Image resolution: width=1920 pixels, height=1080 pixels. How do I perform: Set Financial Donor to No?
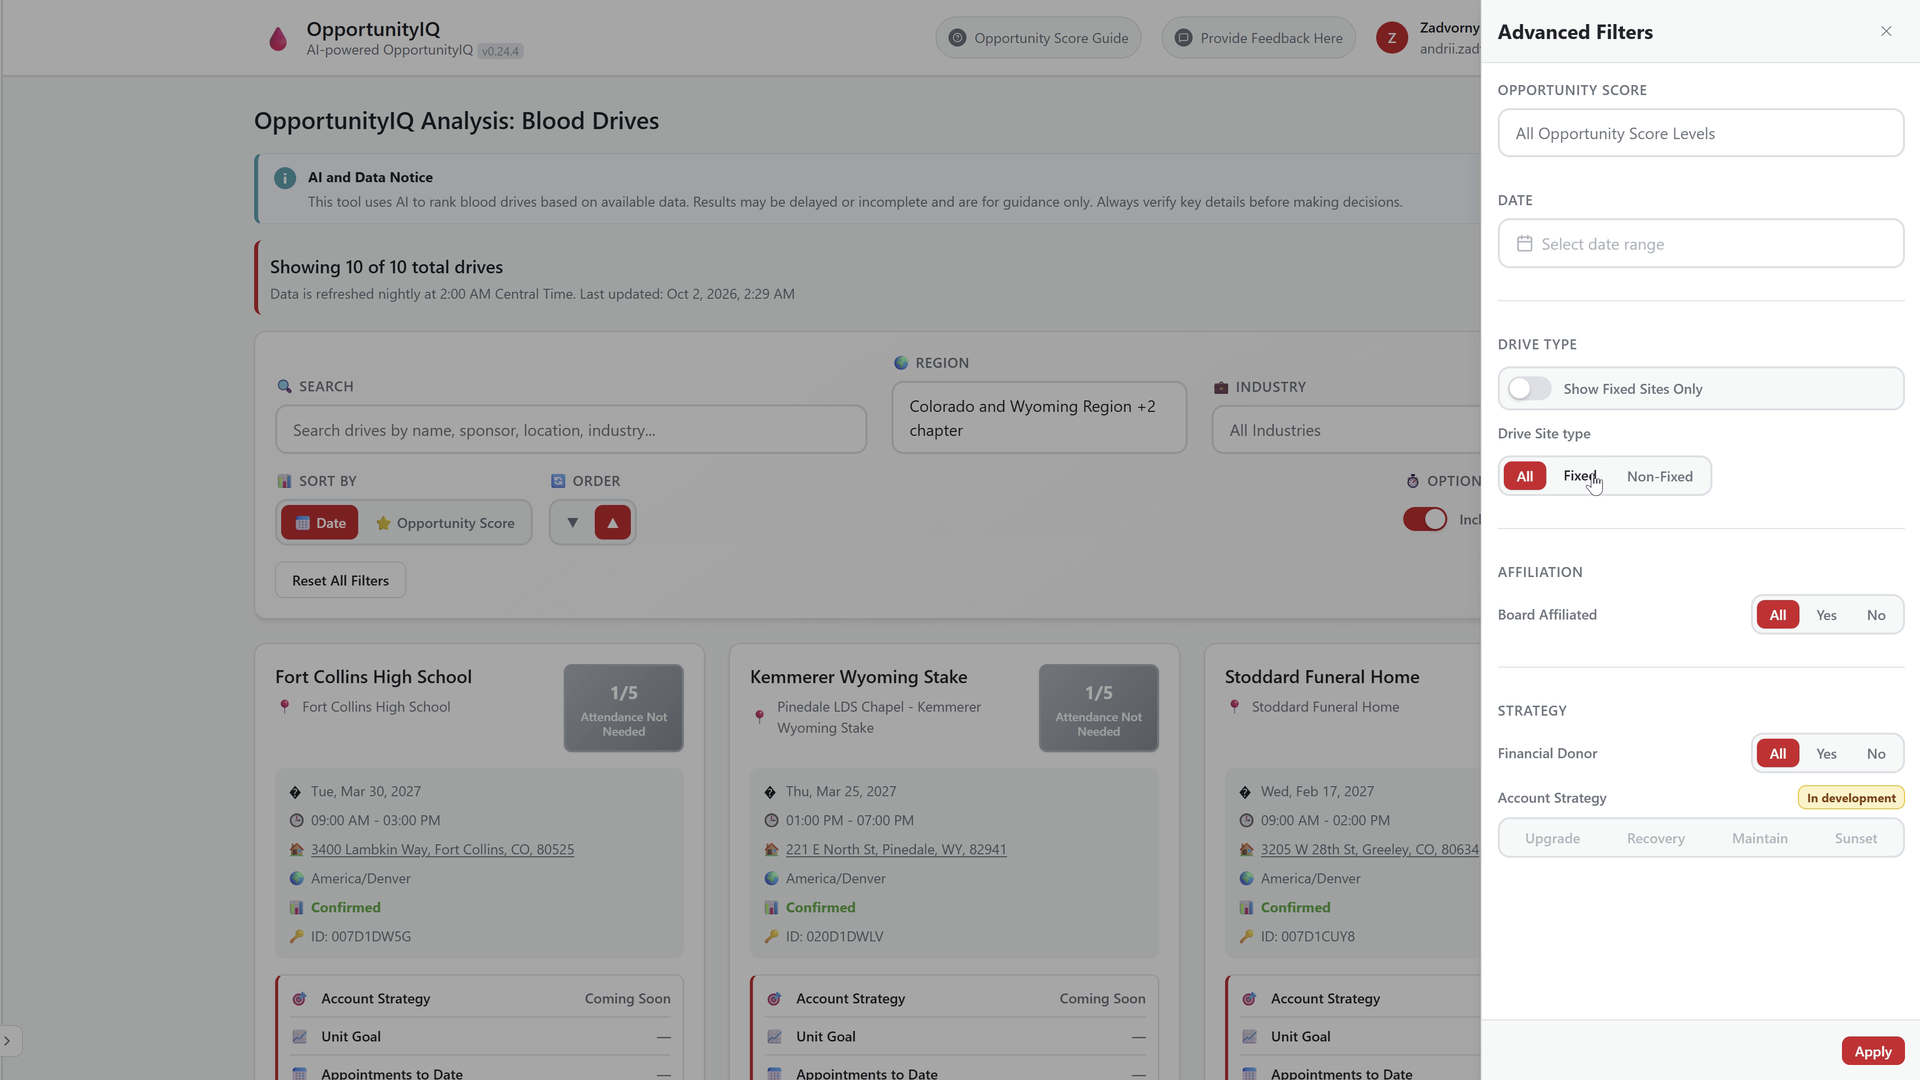click(1876, 754)
